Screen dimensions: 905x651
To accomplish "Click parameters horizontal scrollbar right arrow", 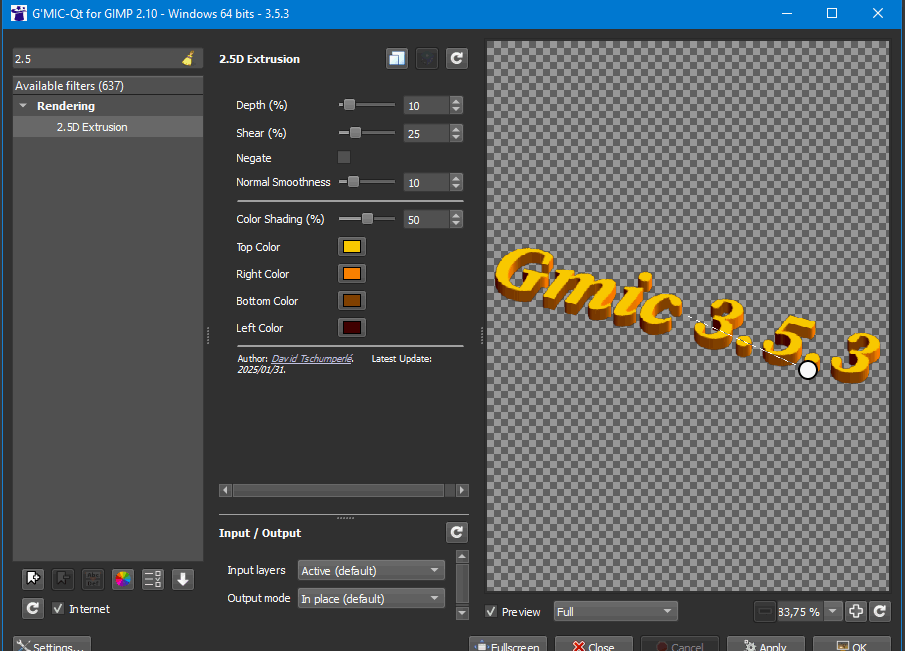I will point(462,490).
